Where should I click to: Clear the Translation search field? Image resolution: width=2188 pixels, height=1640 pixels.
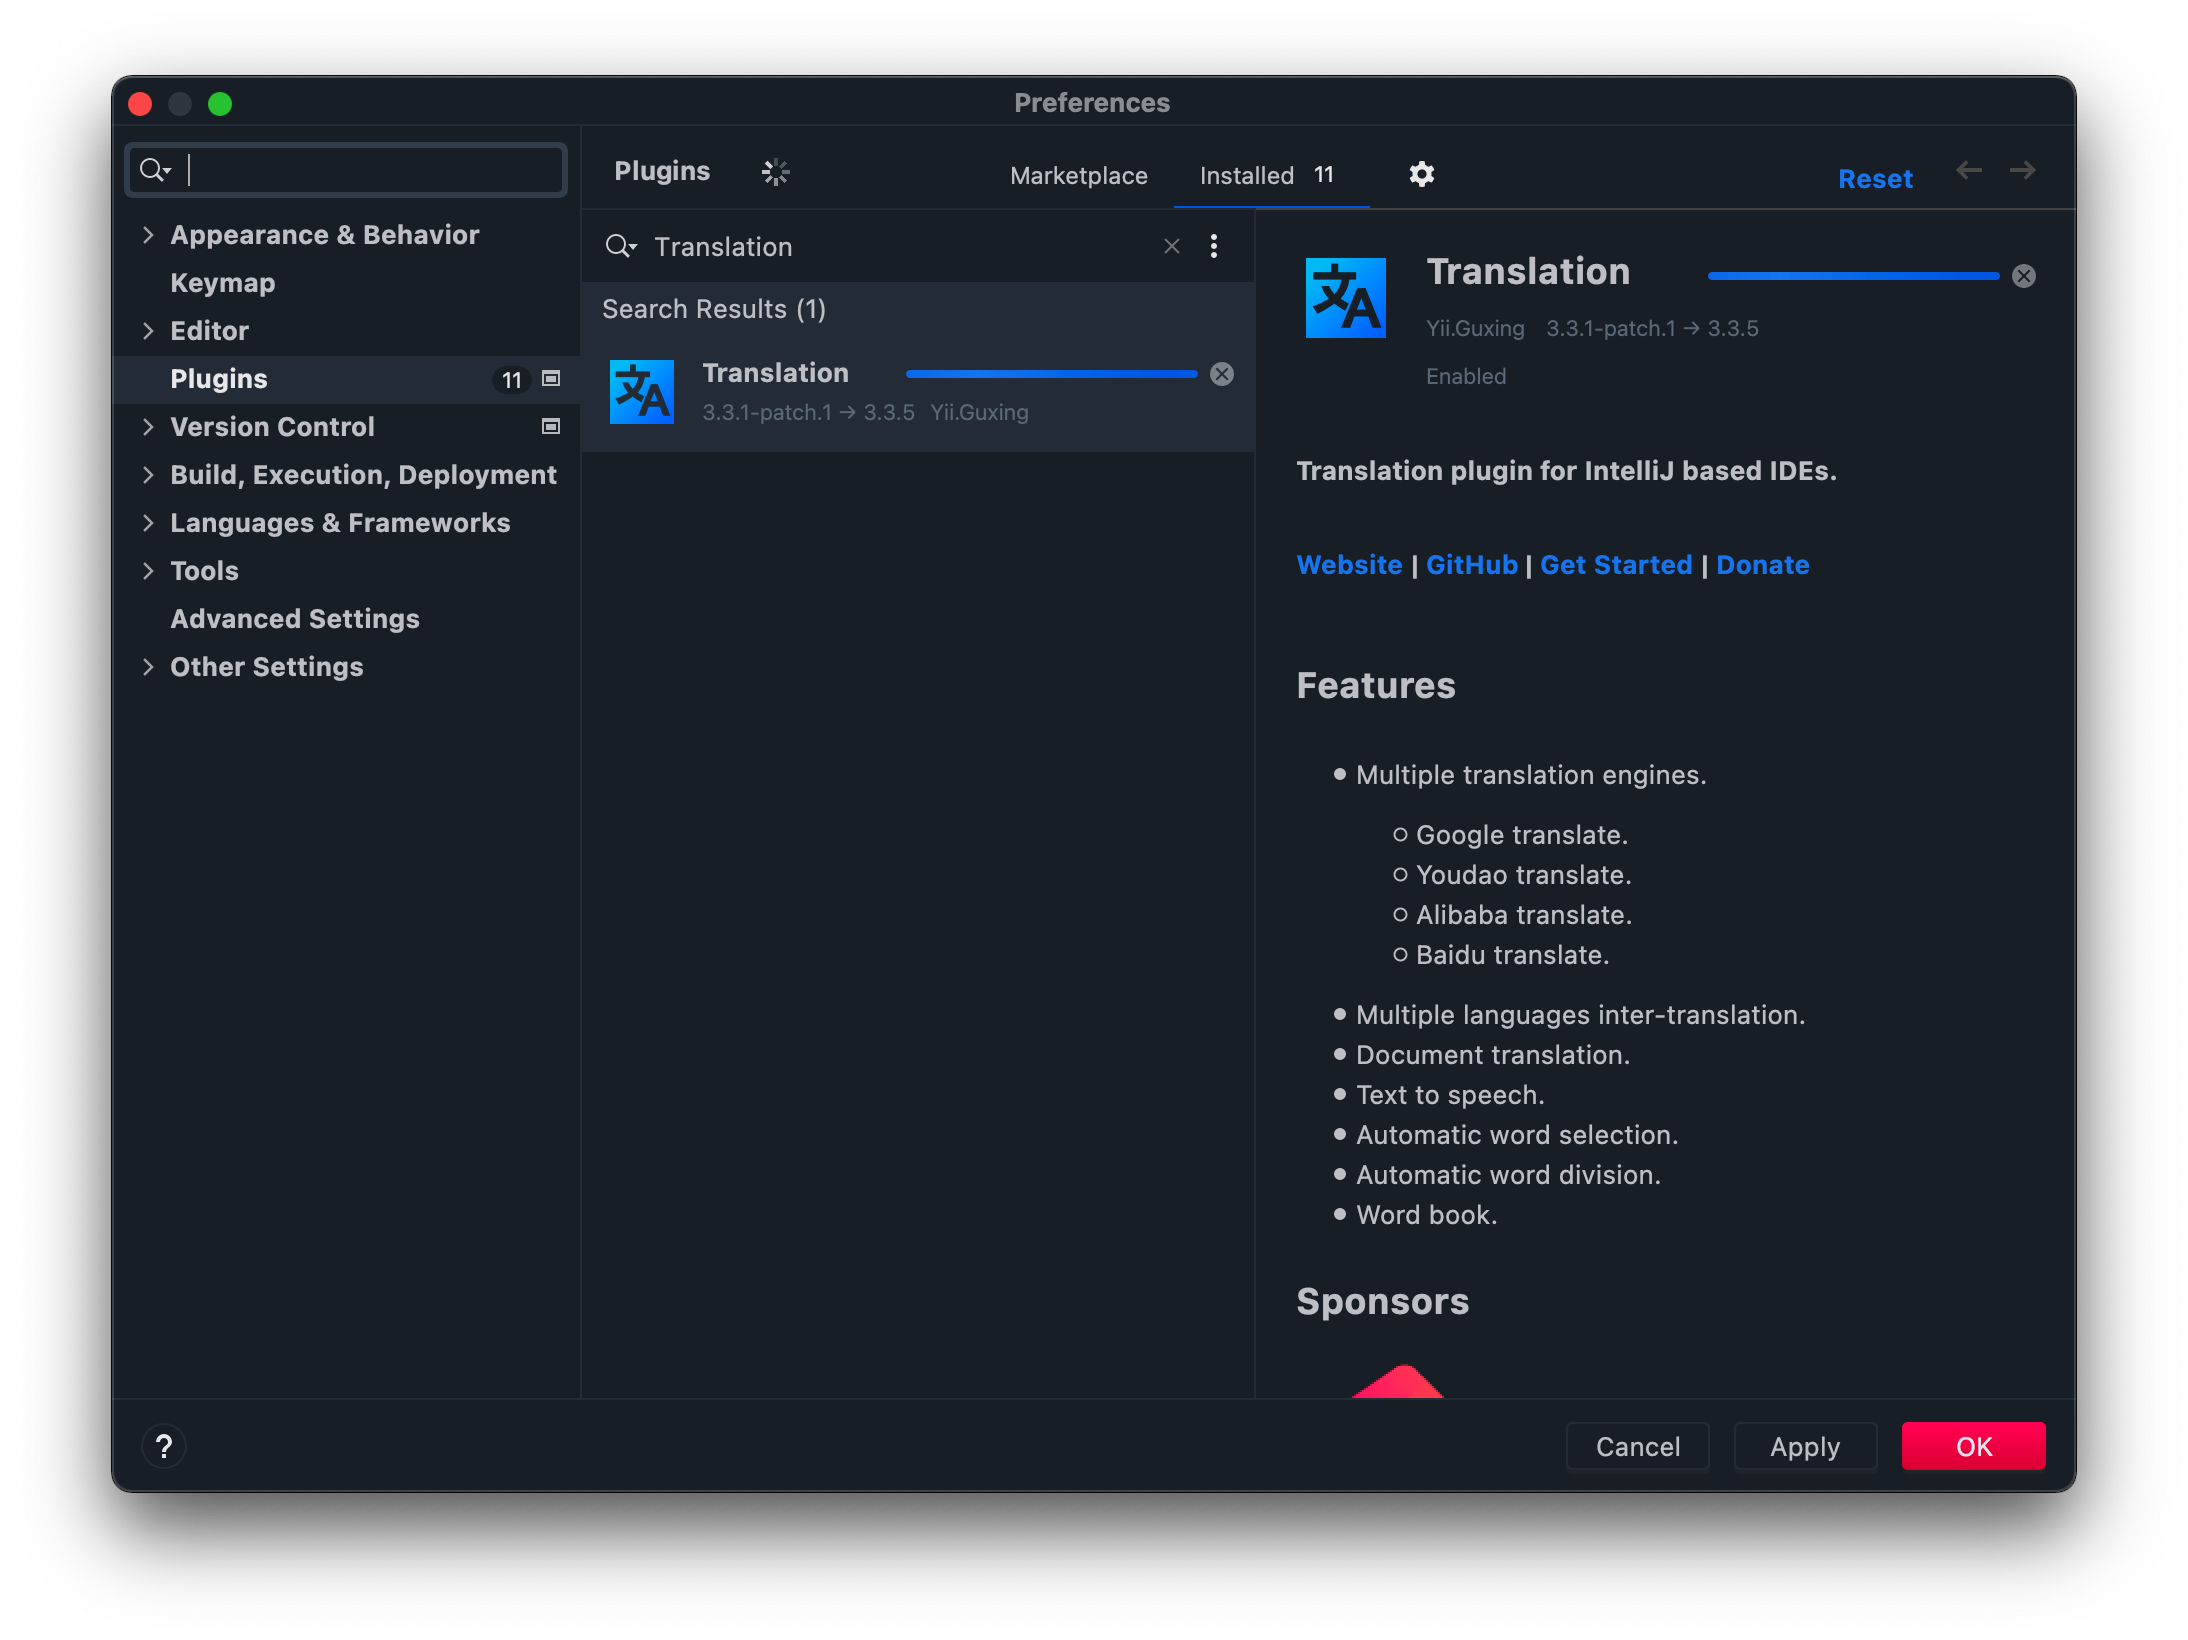pyautogui.click(x=1172, y=246)
